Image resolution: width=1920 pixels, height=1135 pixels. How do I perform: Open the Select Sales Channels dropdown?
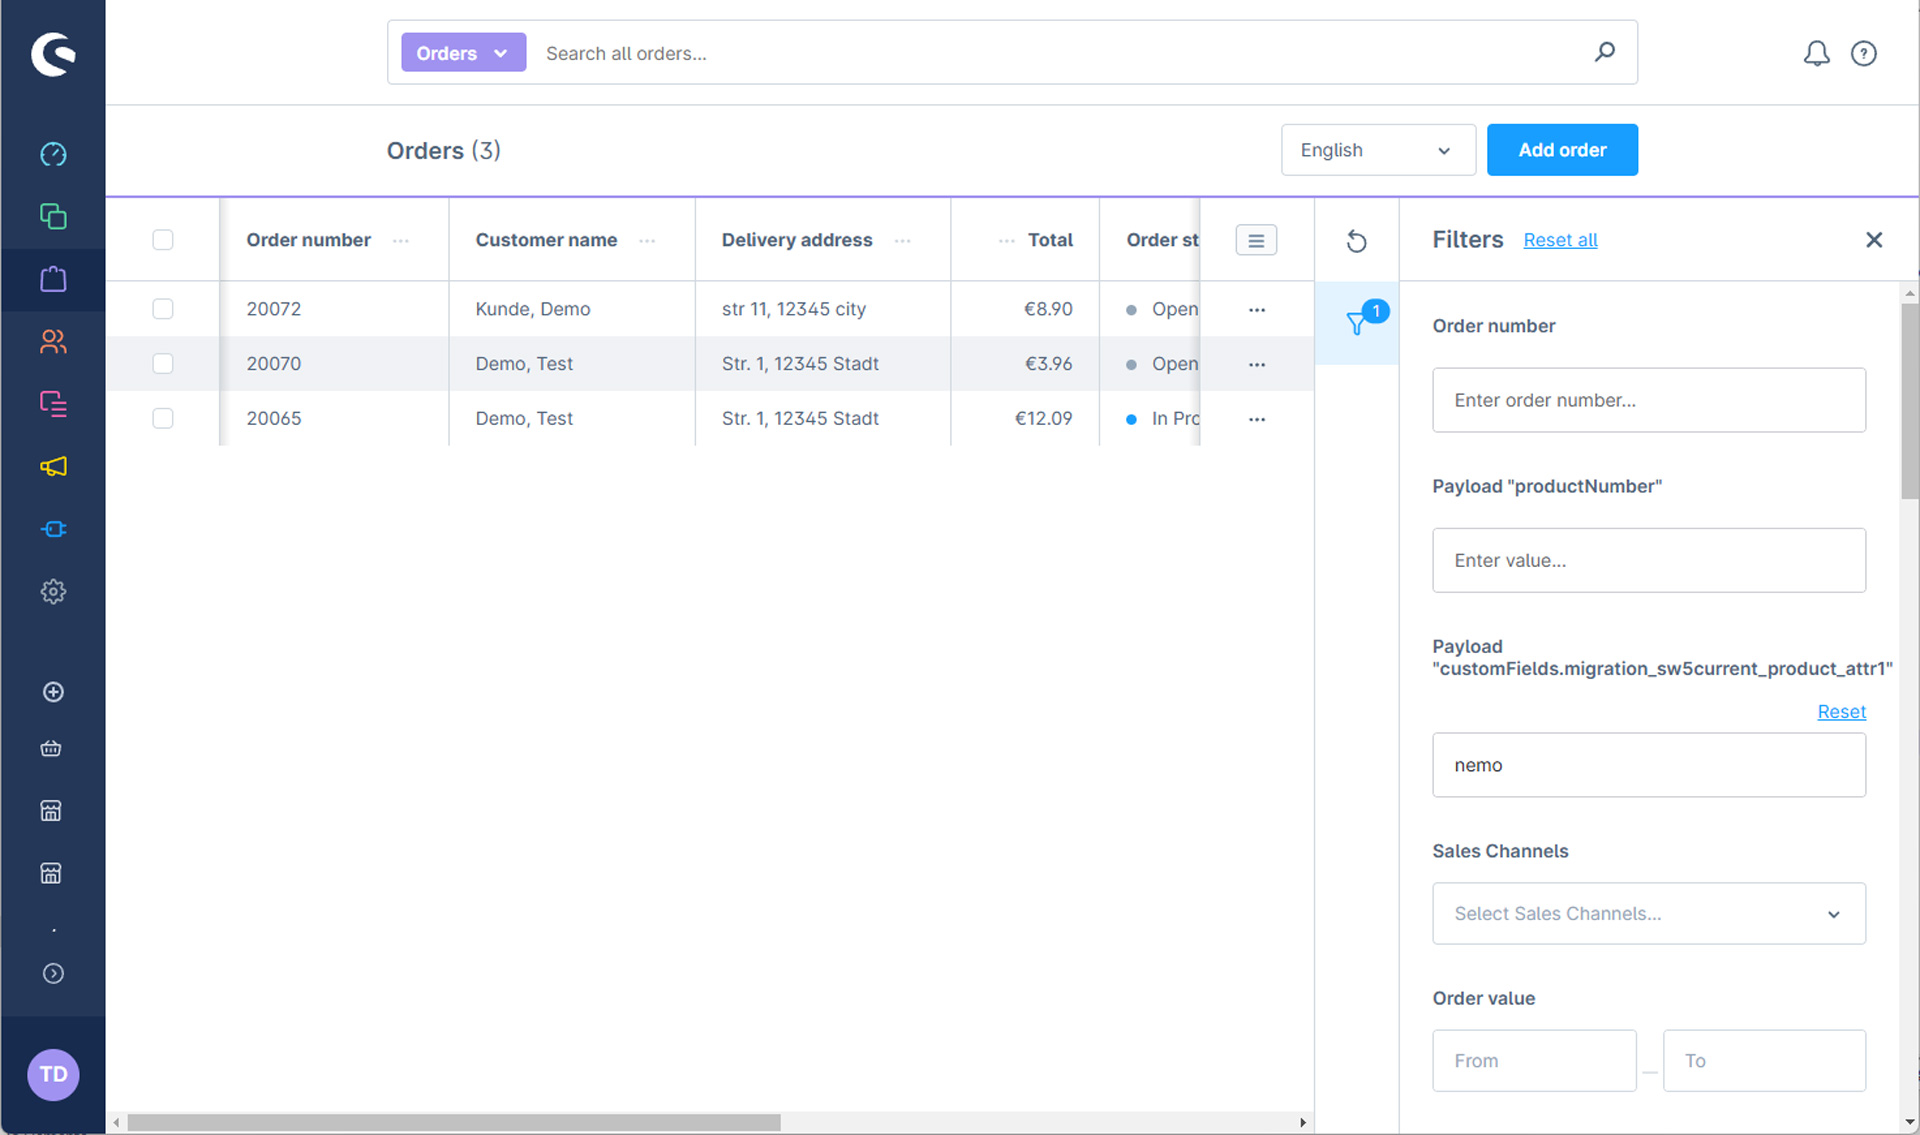(1648, 913)
